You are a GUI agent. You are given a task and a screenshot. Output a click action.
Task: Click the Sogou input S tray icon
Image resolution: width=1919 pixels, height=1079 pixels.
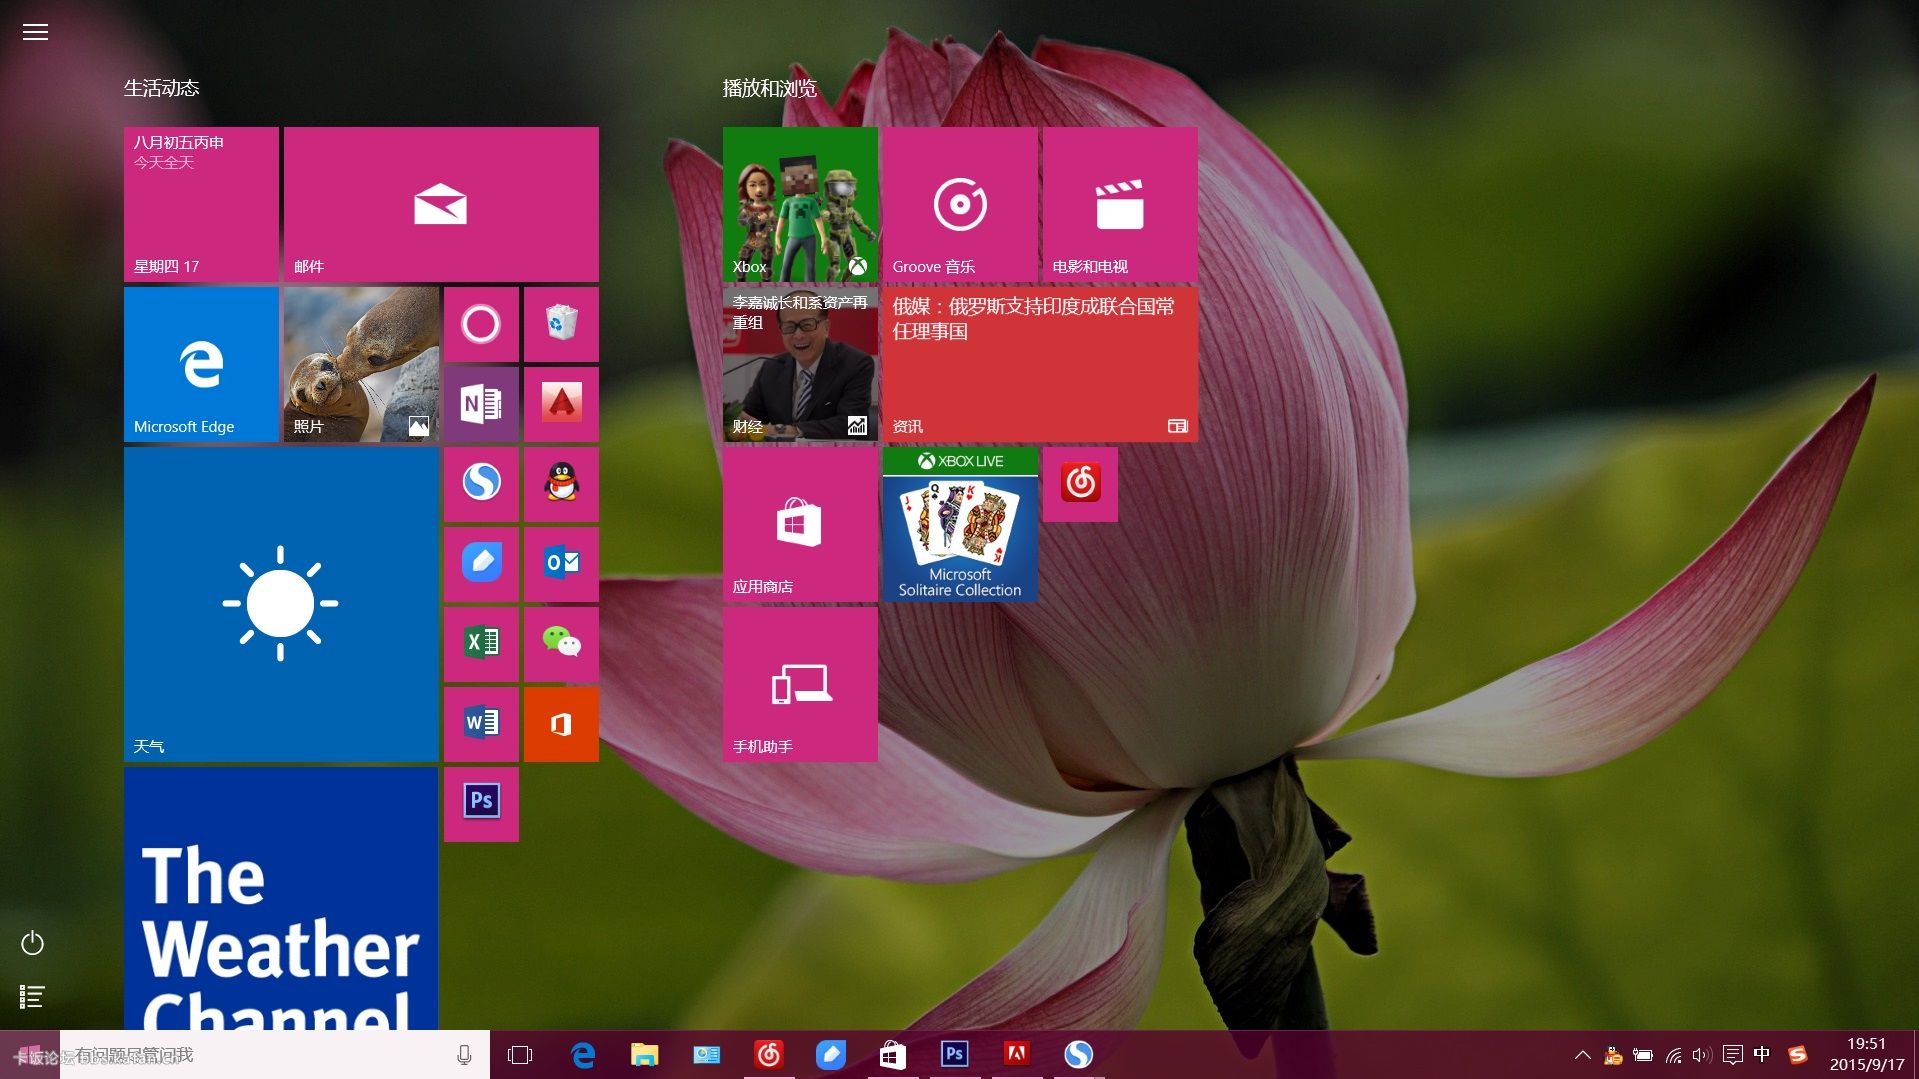click(1797, 1055)
